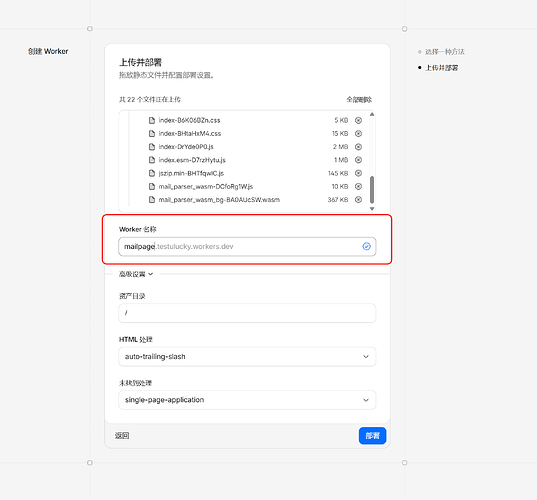Click the 367 KB file size
537x500 pixels.
pos(338,200)
